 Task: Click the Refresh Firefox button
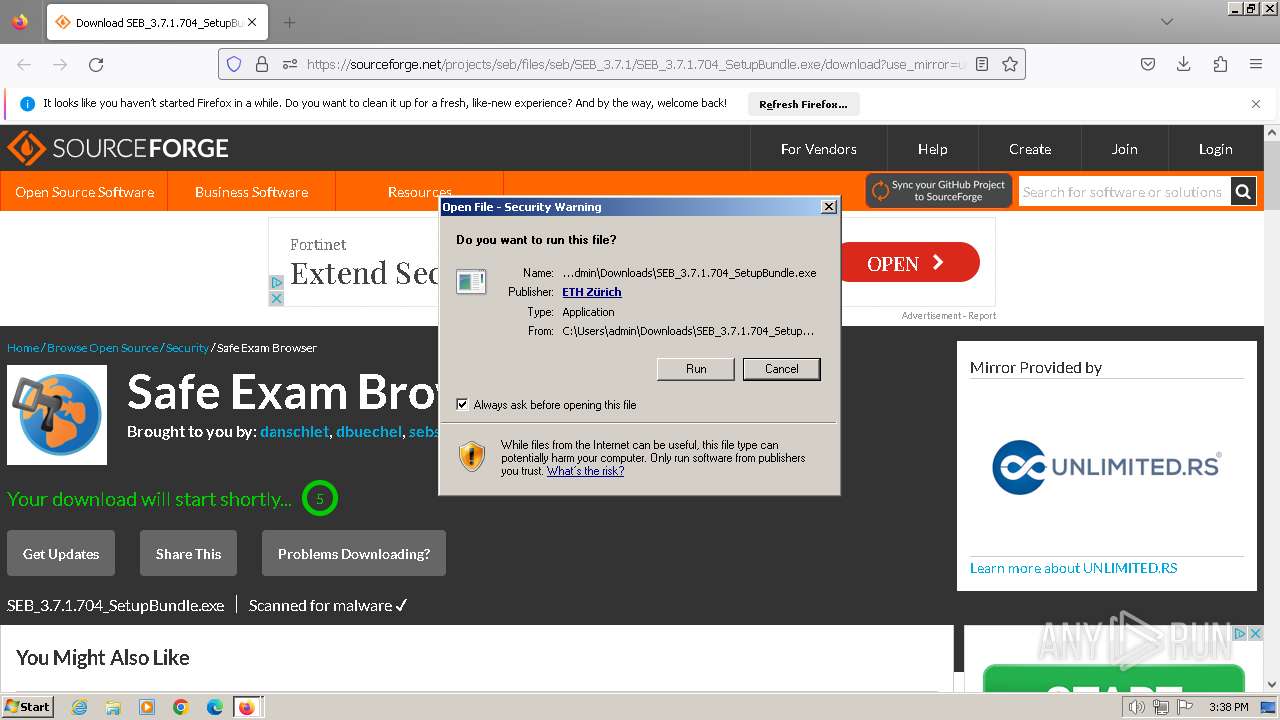803,104
